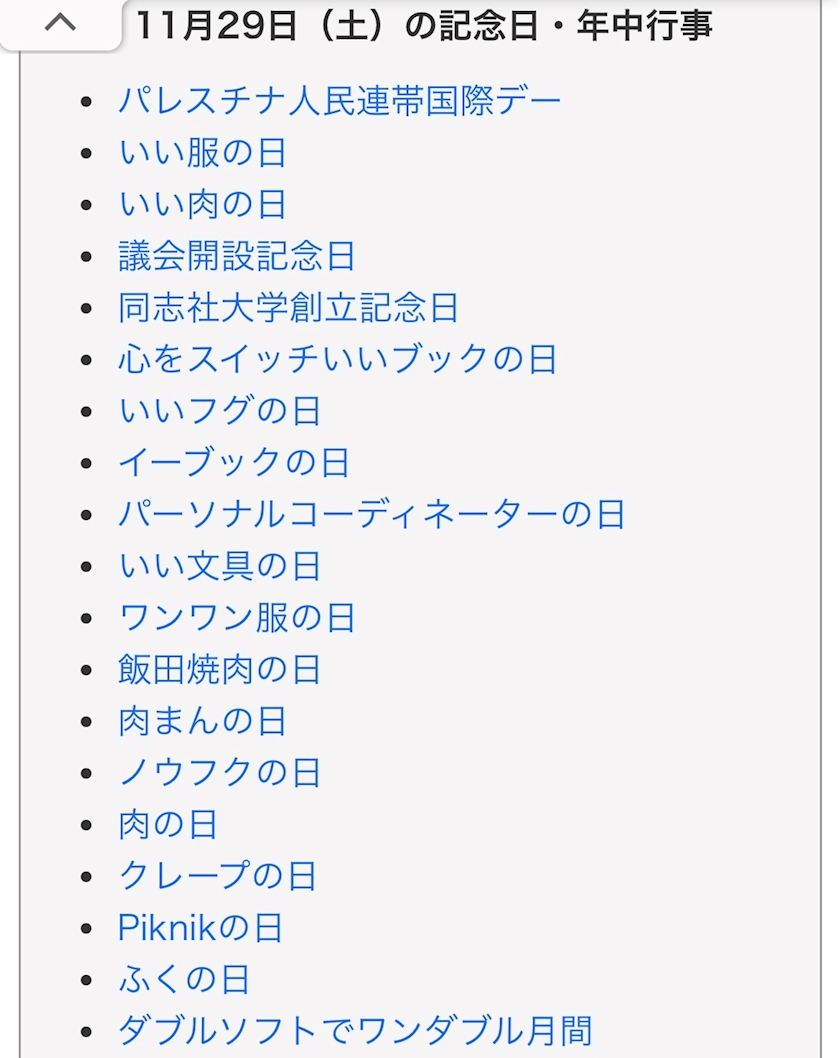Open ダブルソフトでワンダブル月間 link
The image size is (840, 1058).
355,1031
